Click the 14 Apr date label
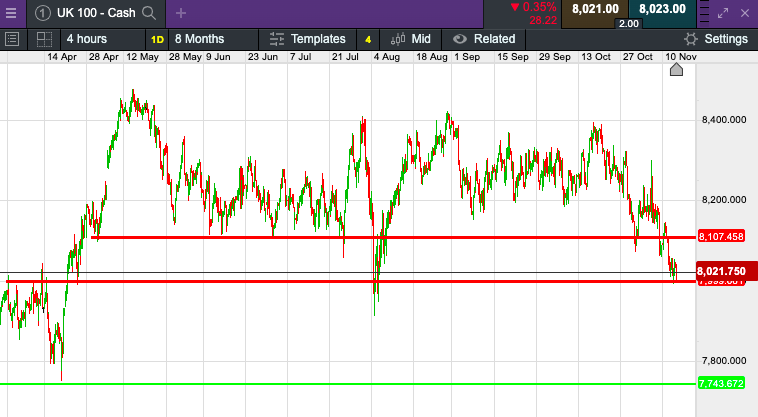 62,57
